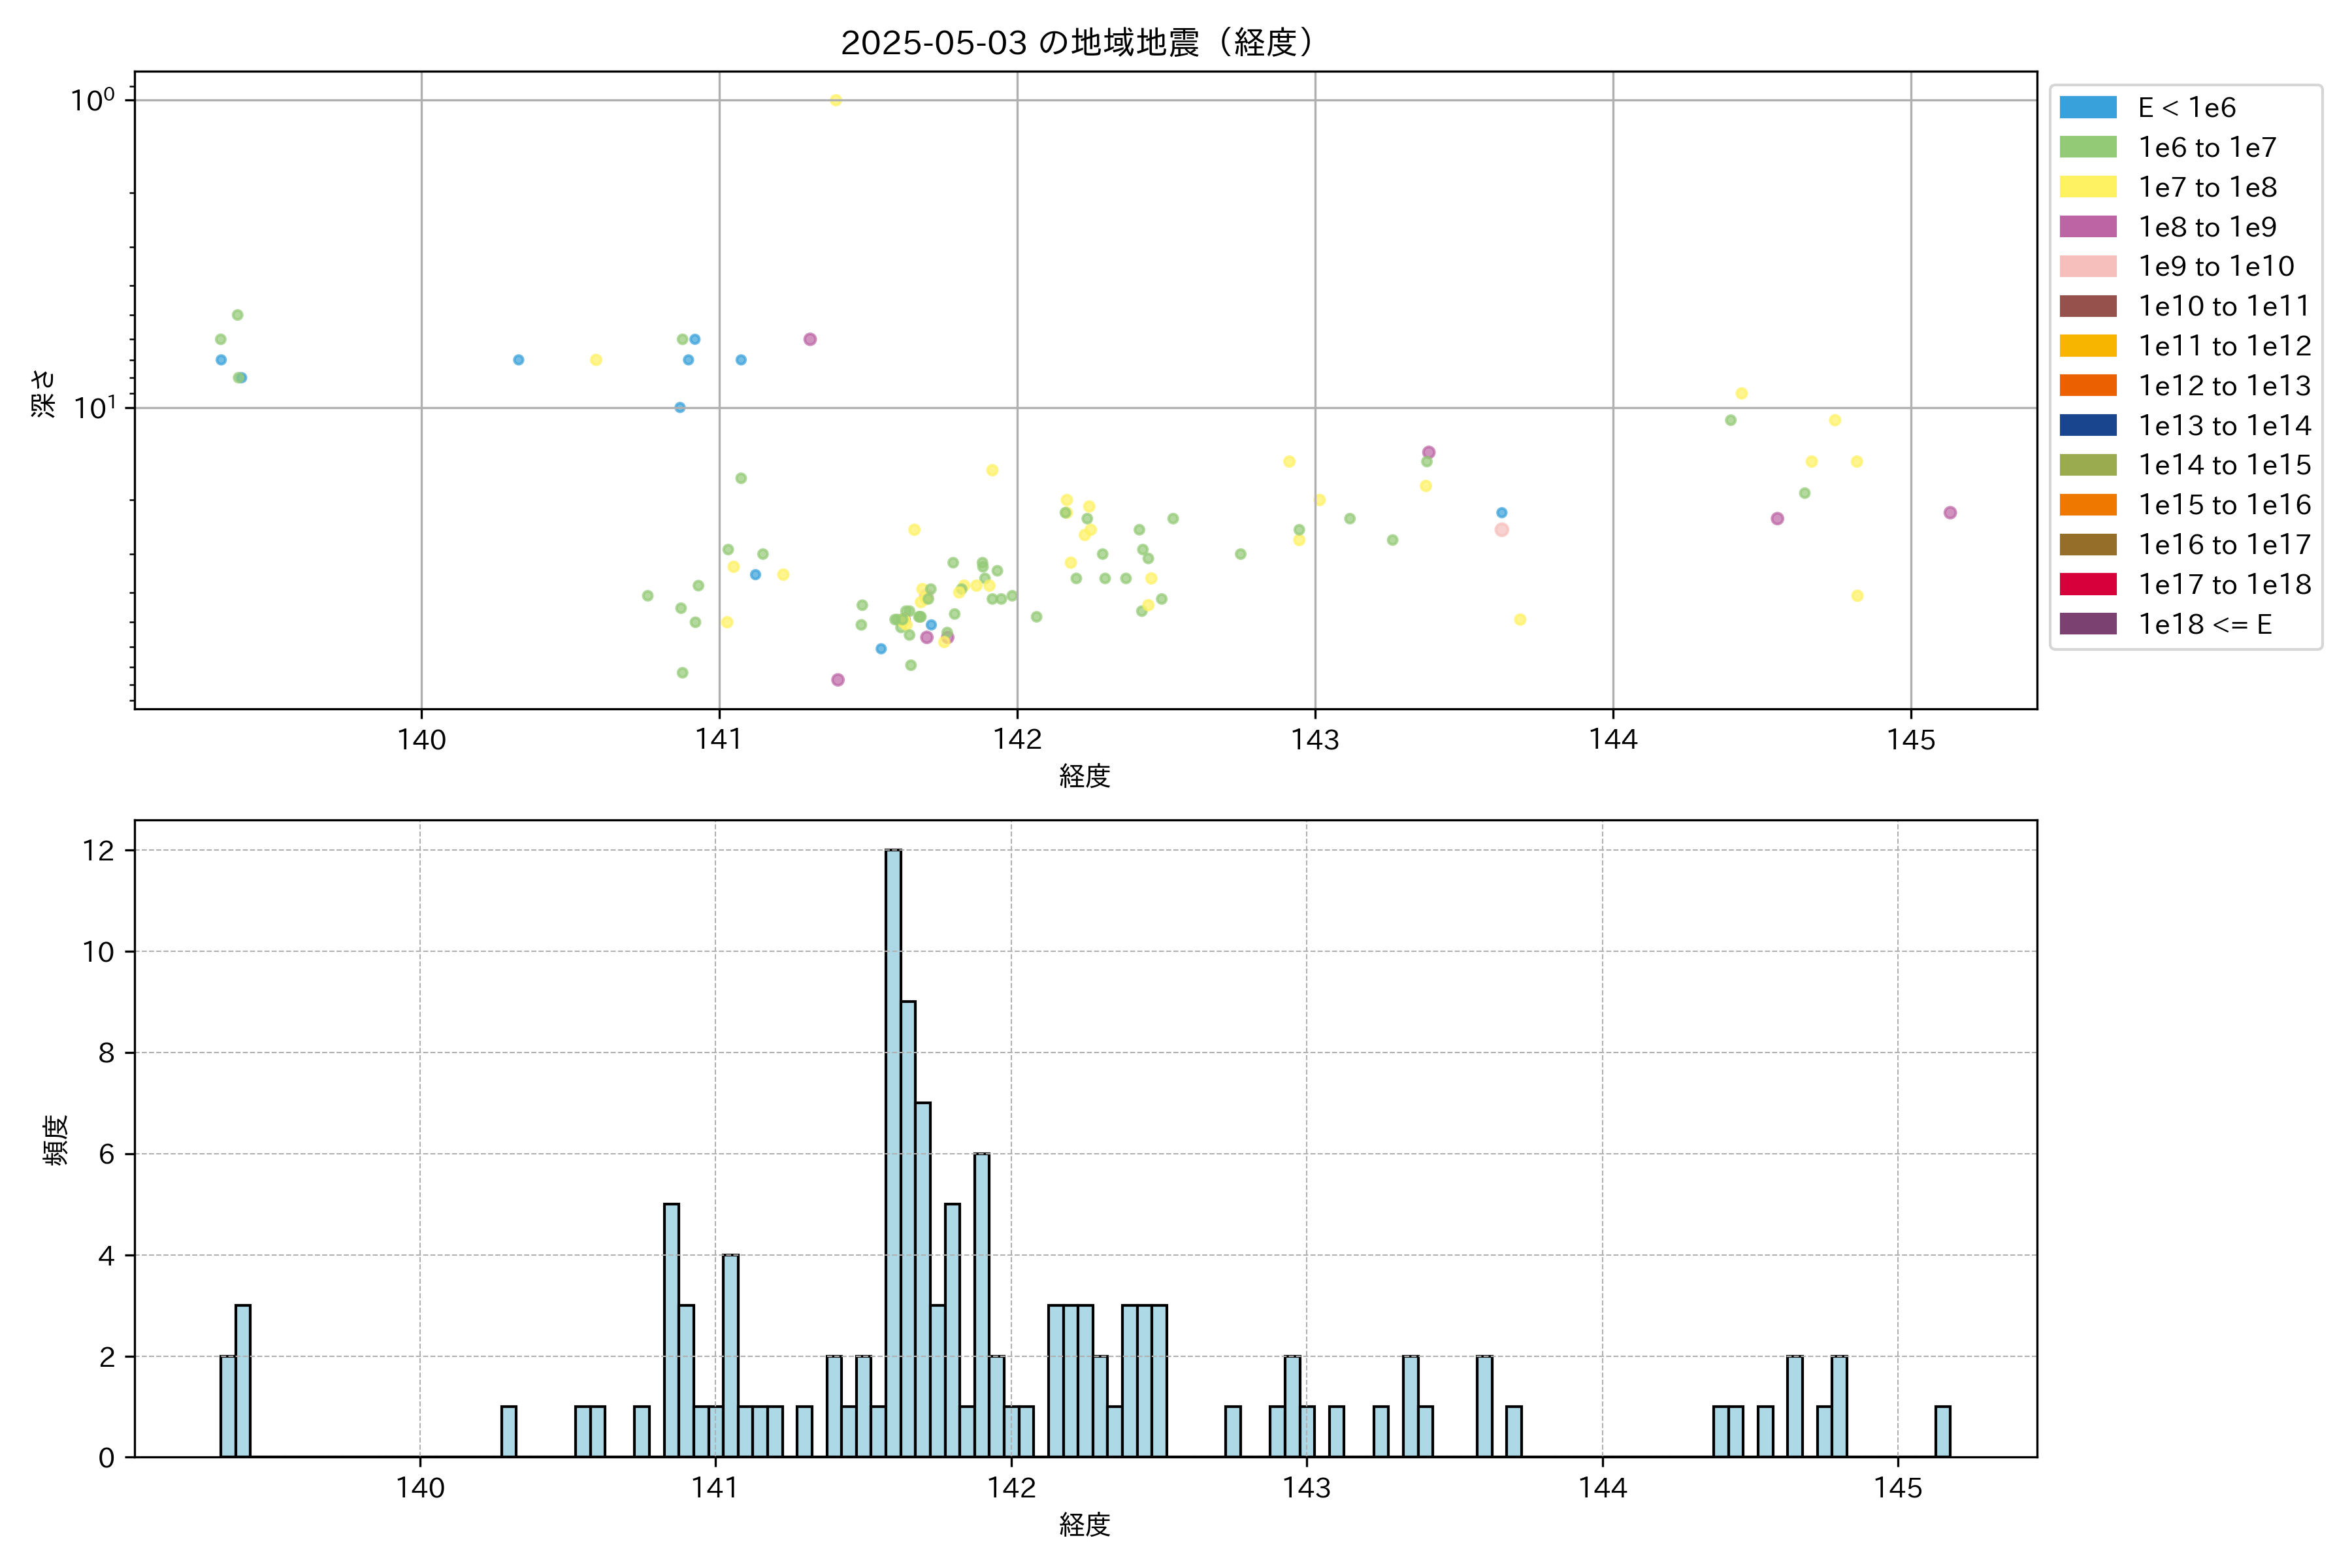
Task: Click the 1e11 to 1e12 legend label
Action: point(2224,346)
